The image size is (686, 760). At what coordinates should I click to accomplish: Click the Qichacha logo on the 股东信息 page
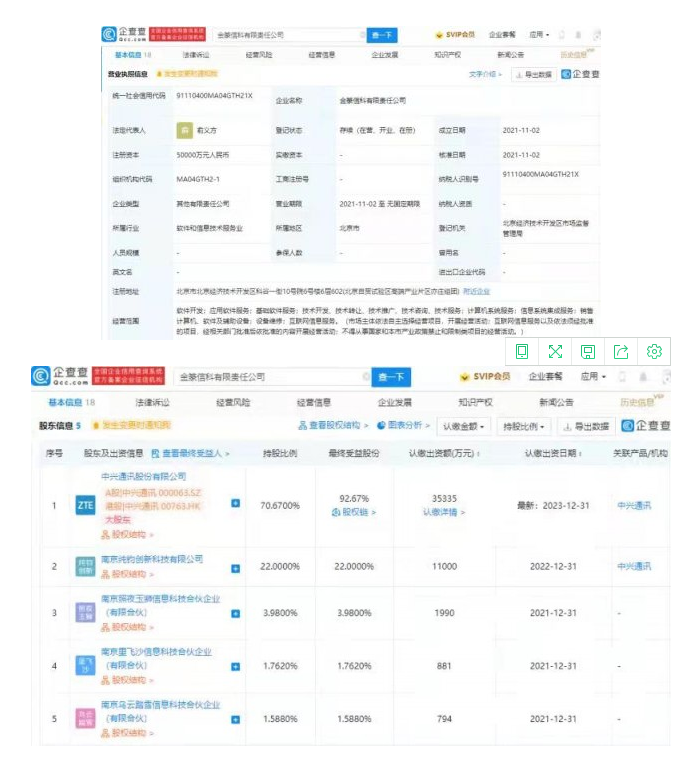click(59, 376)
